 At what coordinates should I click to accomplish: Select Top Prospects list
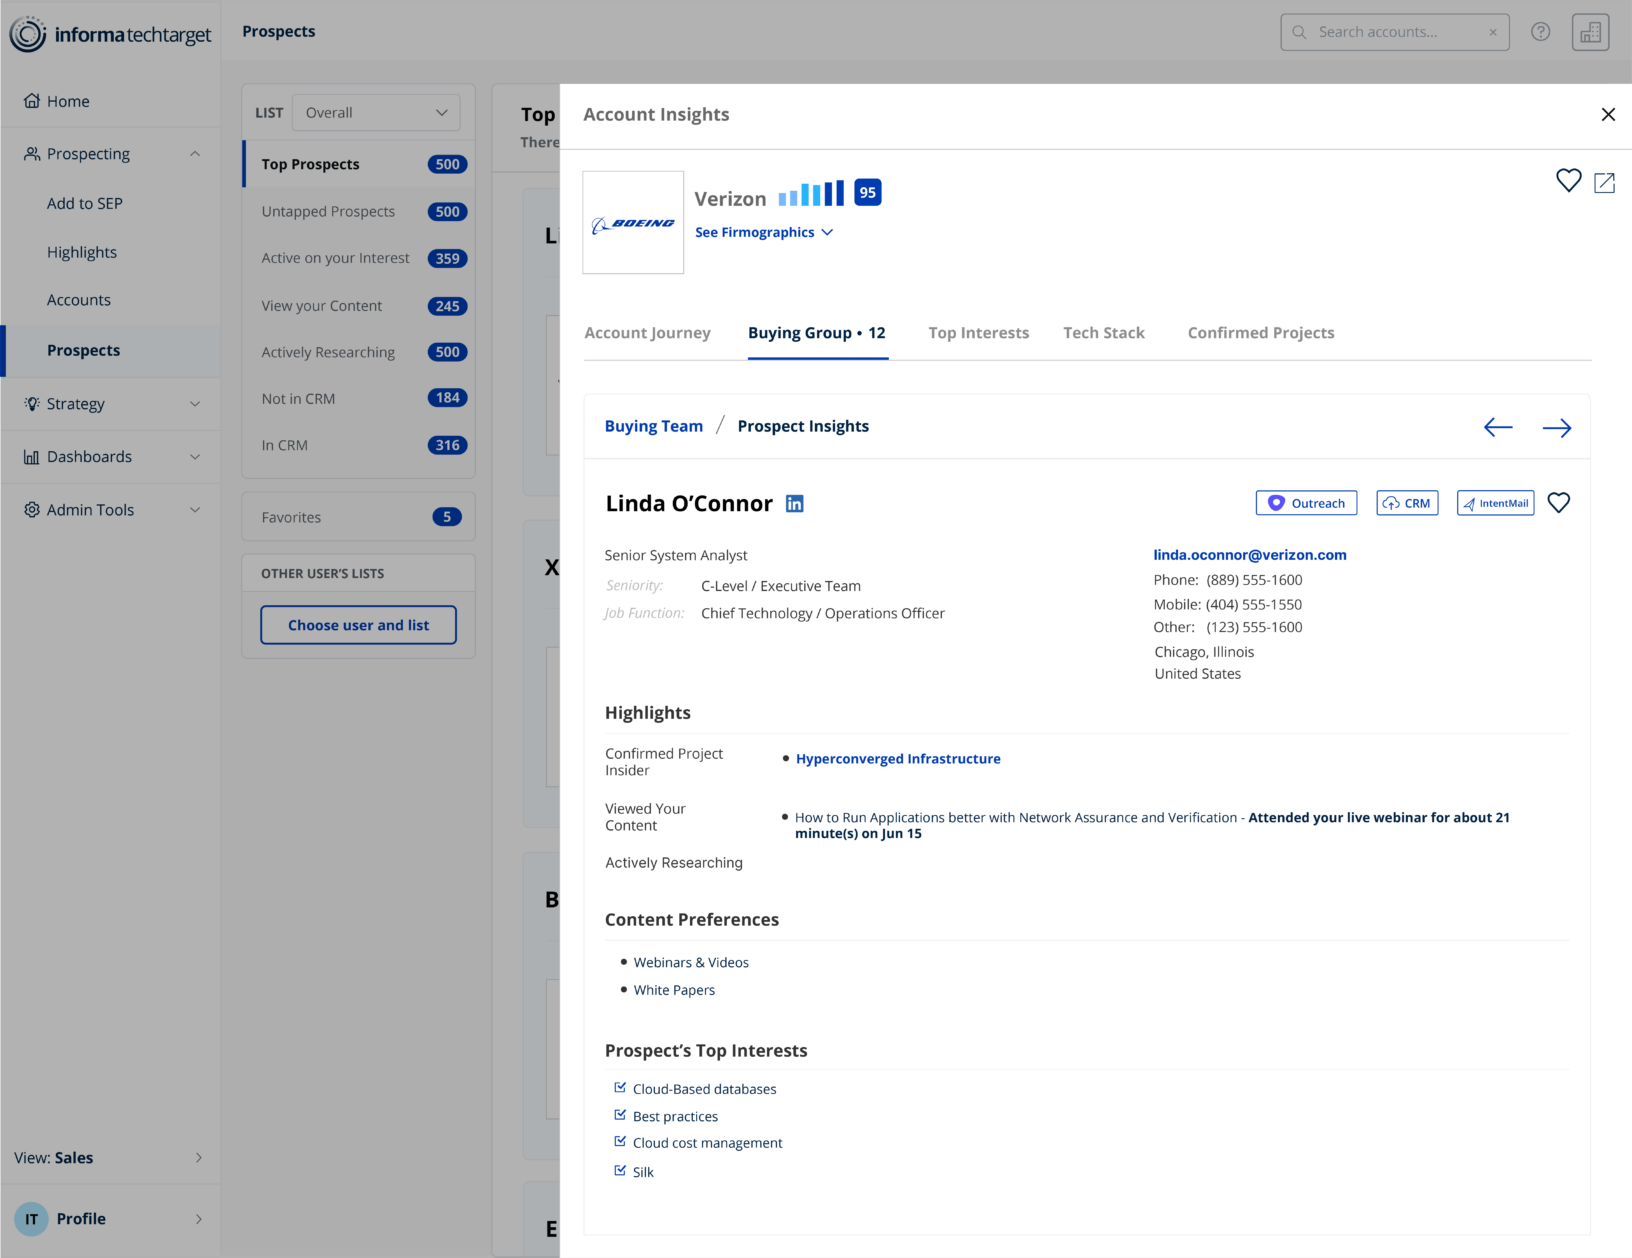point(358,164)
